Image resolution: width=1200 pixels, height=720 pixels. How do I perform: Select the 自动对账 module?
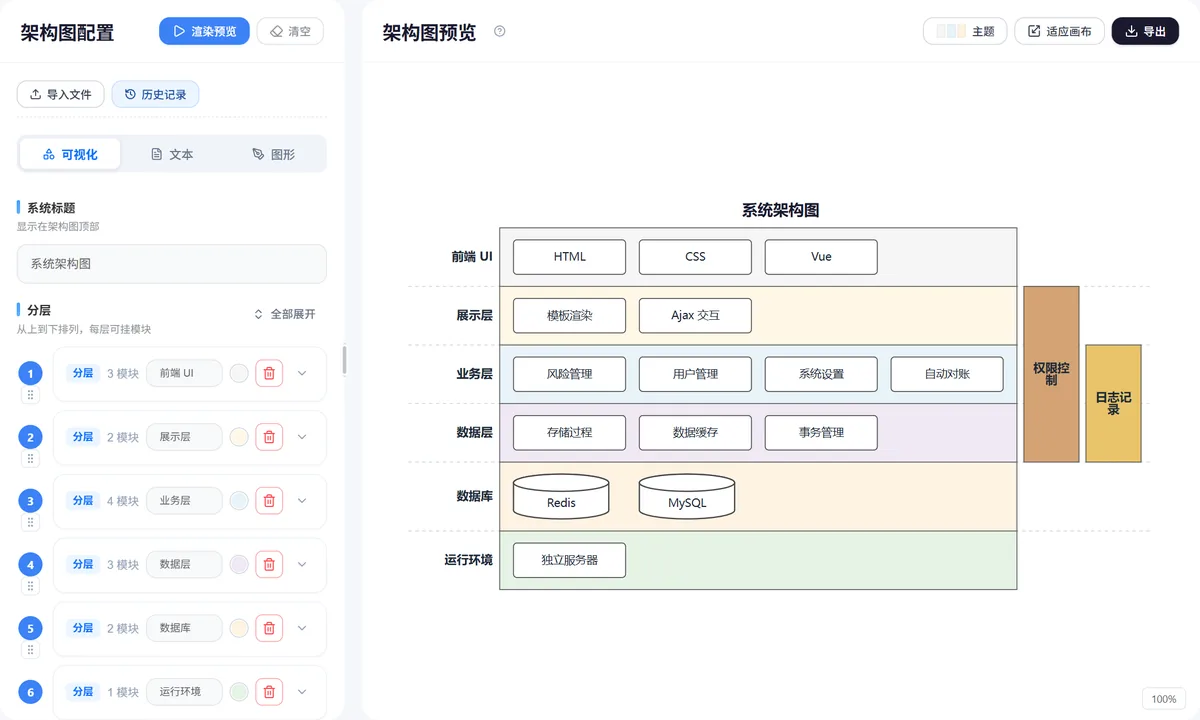tap(947, 374)
